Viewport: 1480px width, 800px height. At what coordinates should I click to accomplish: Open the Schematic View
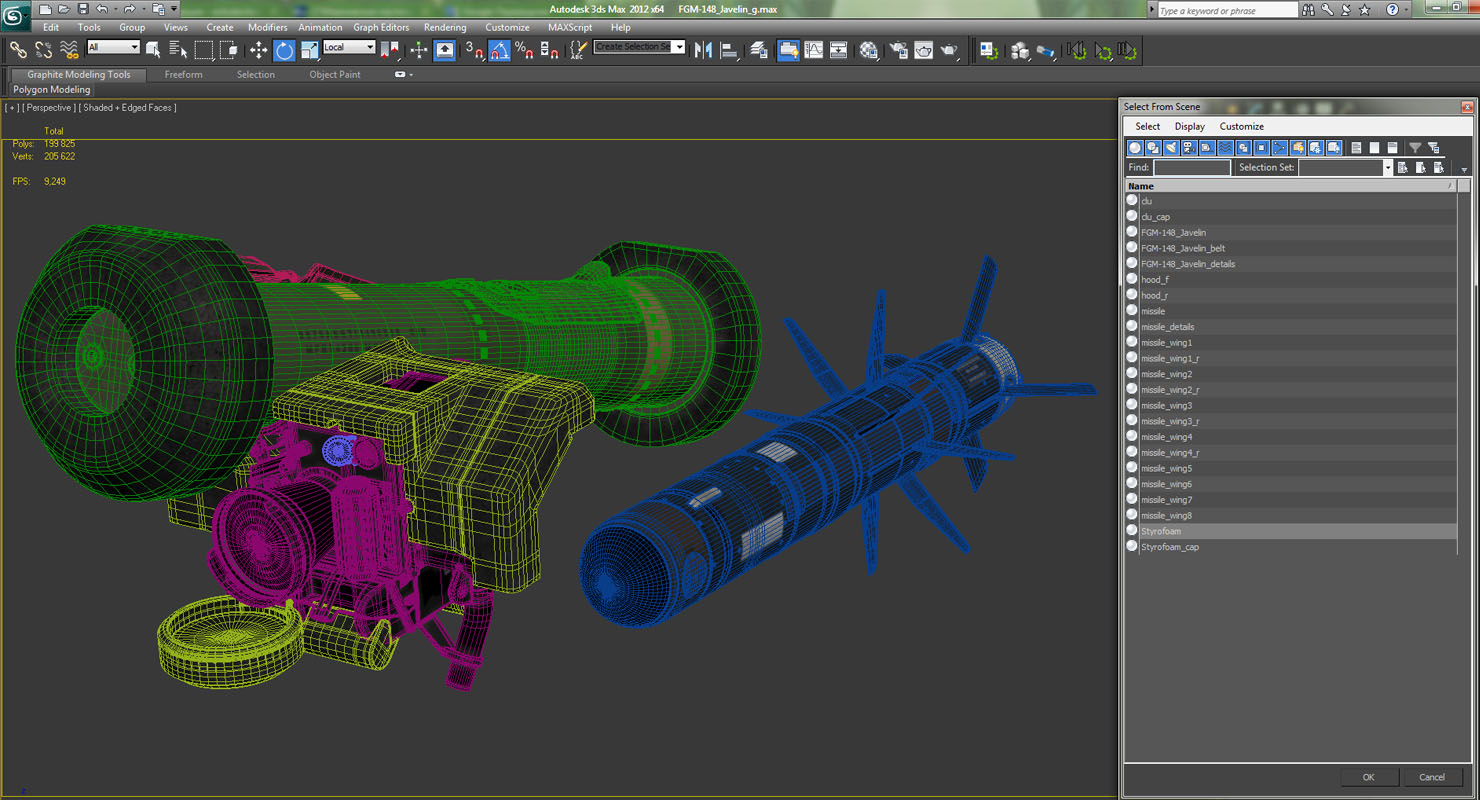click(839, 49)
